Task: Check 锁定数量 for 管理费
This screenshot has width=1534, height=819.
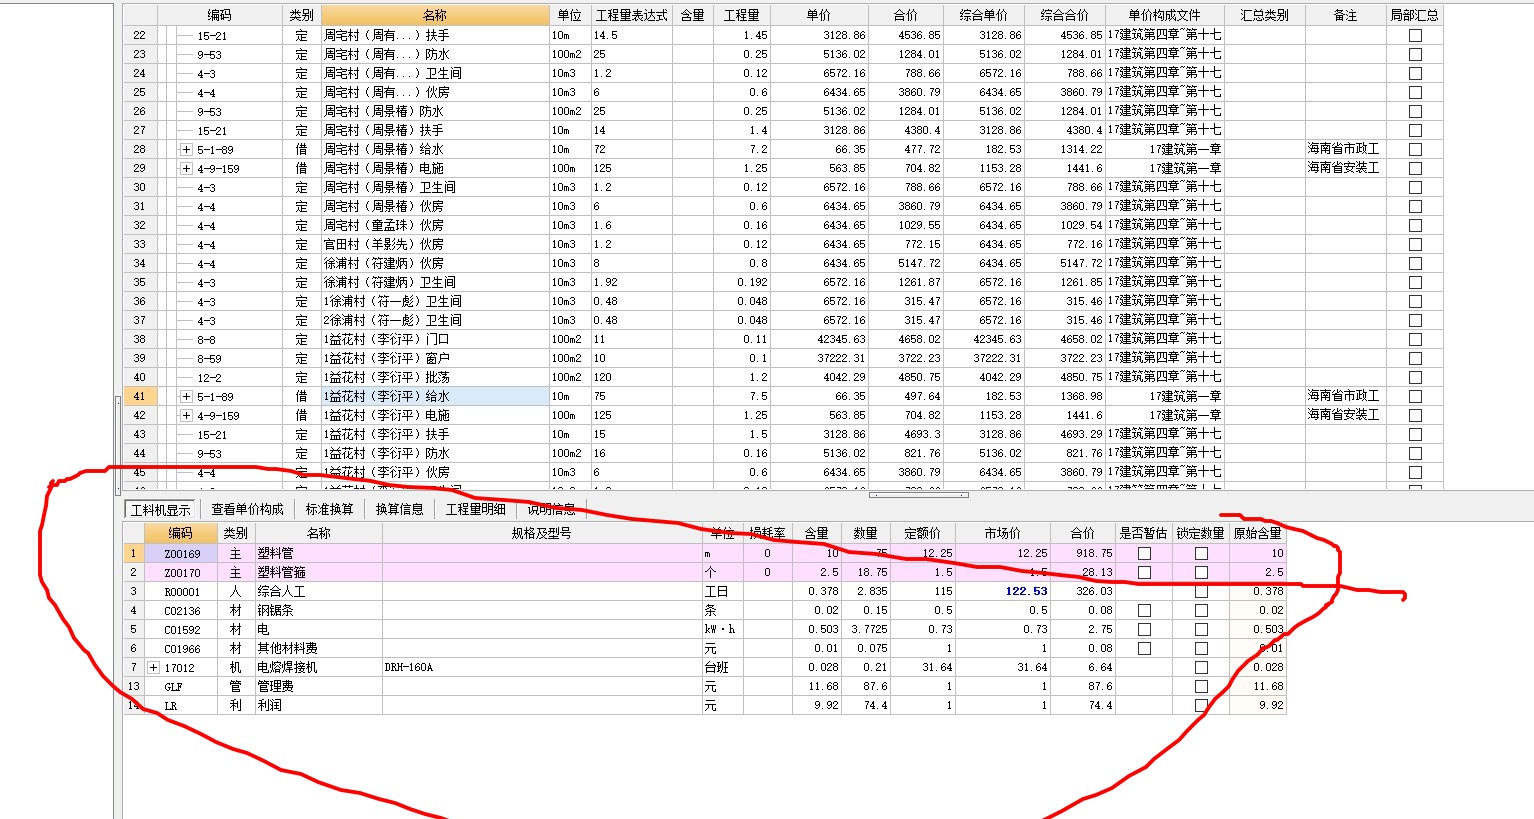Action: pyautogui.click(x=1201, y=686)
